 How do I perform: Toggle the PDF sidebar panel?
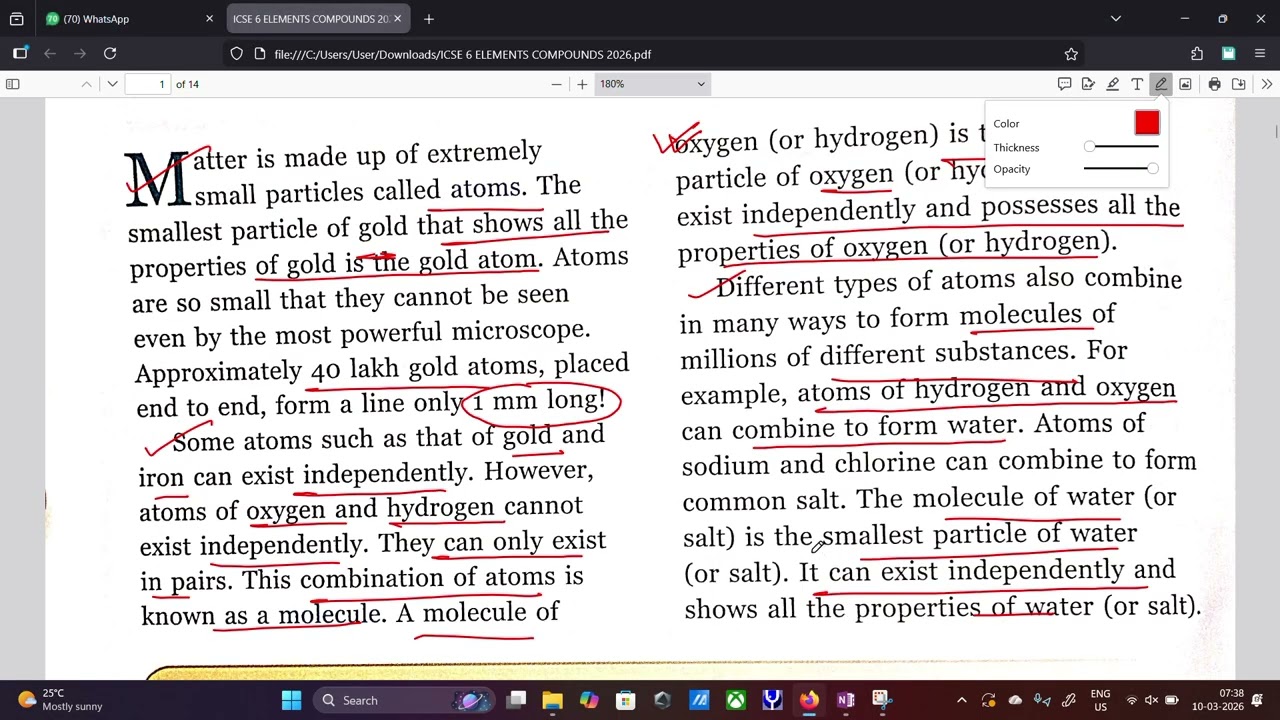pyautogui.click(x=13, y=84)
